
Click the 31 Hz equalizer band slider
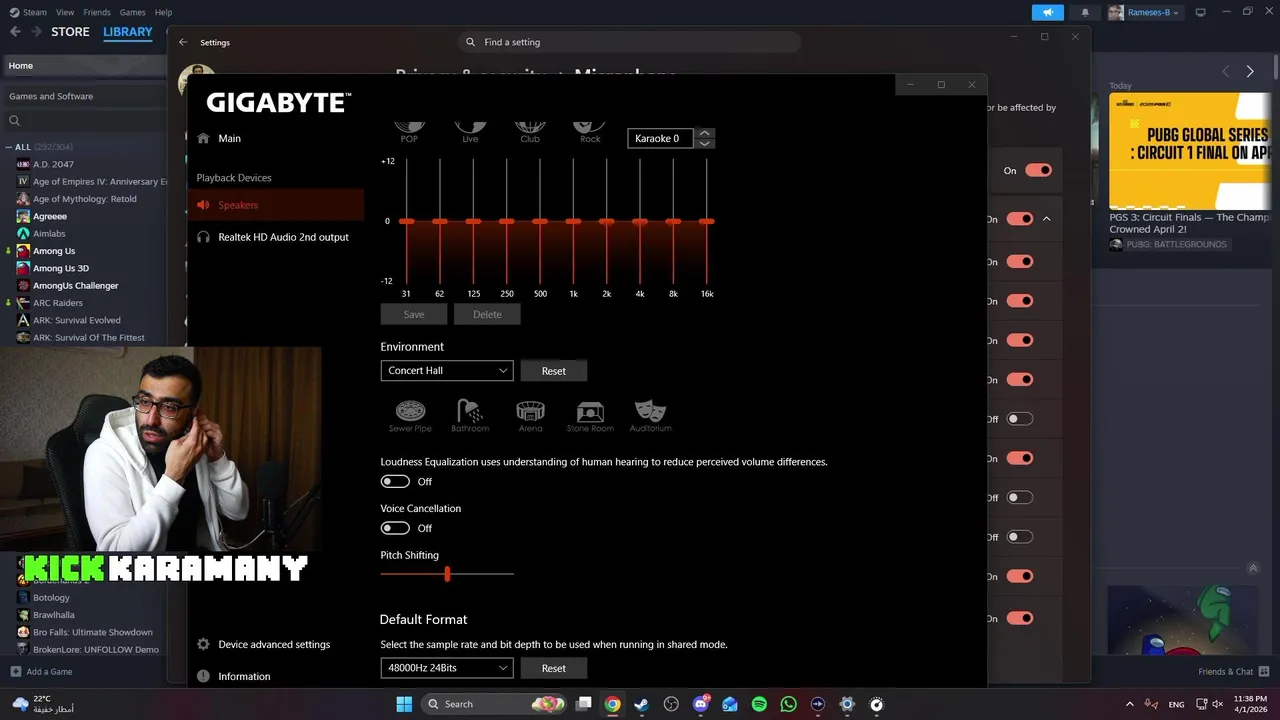[406, 221]
